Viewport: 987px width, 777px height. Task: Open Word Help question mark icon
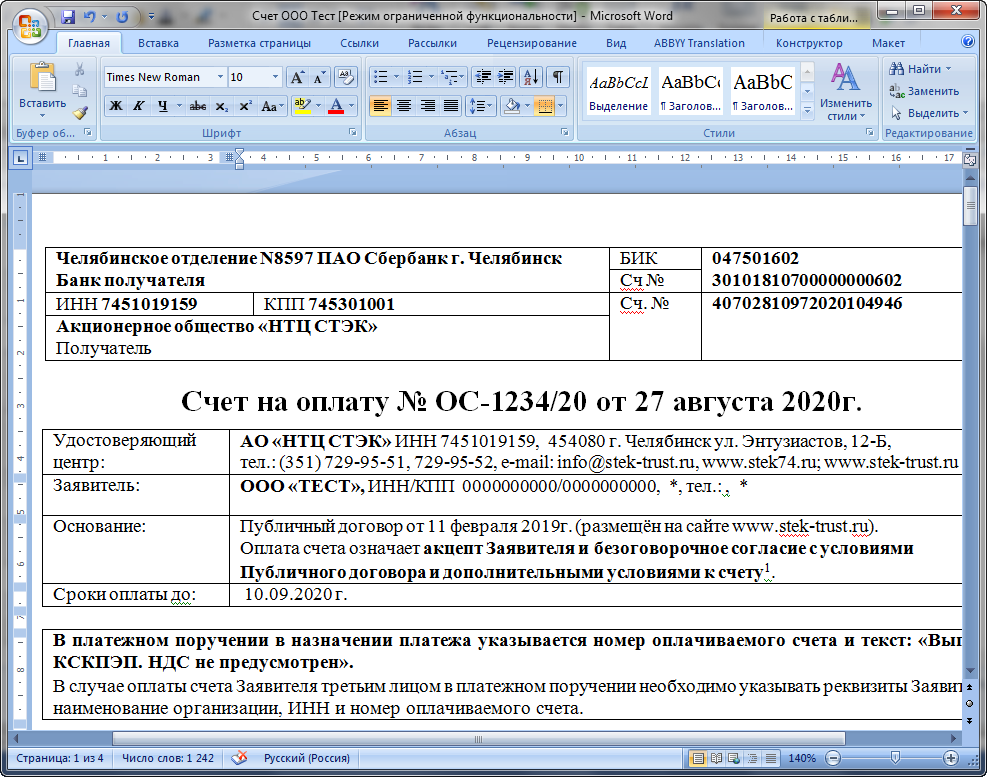point(968,42)
